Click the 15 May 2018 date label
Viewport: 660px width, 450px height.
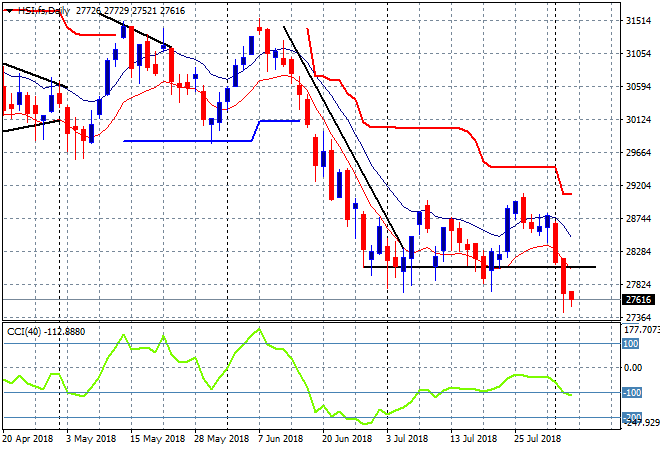coord(157,439)
